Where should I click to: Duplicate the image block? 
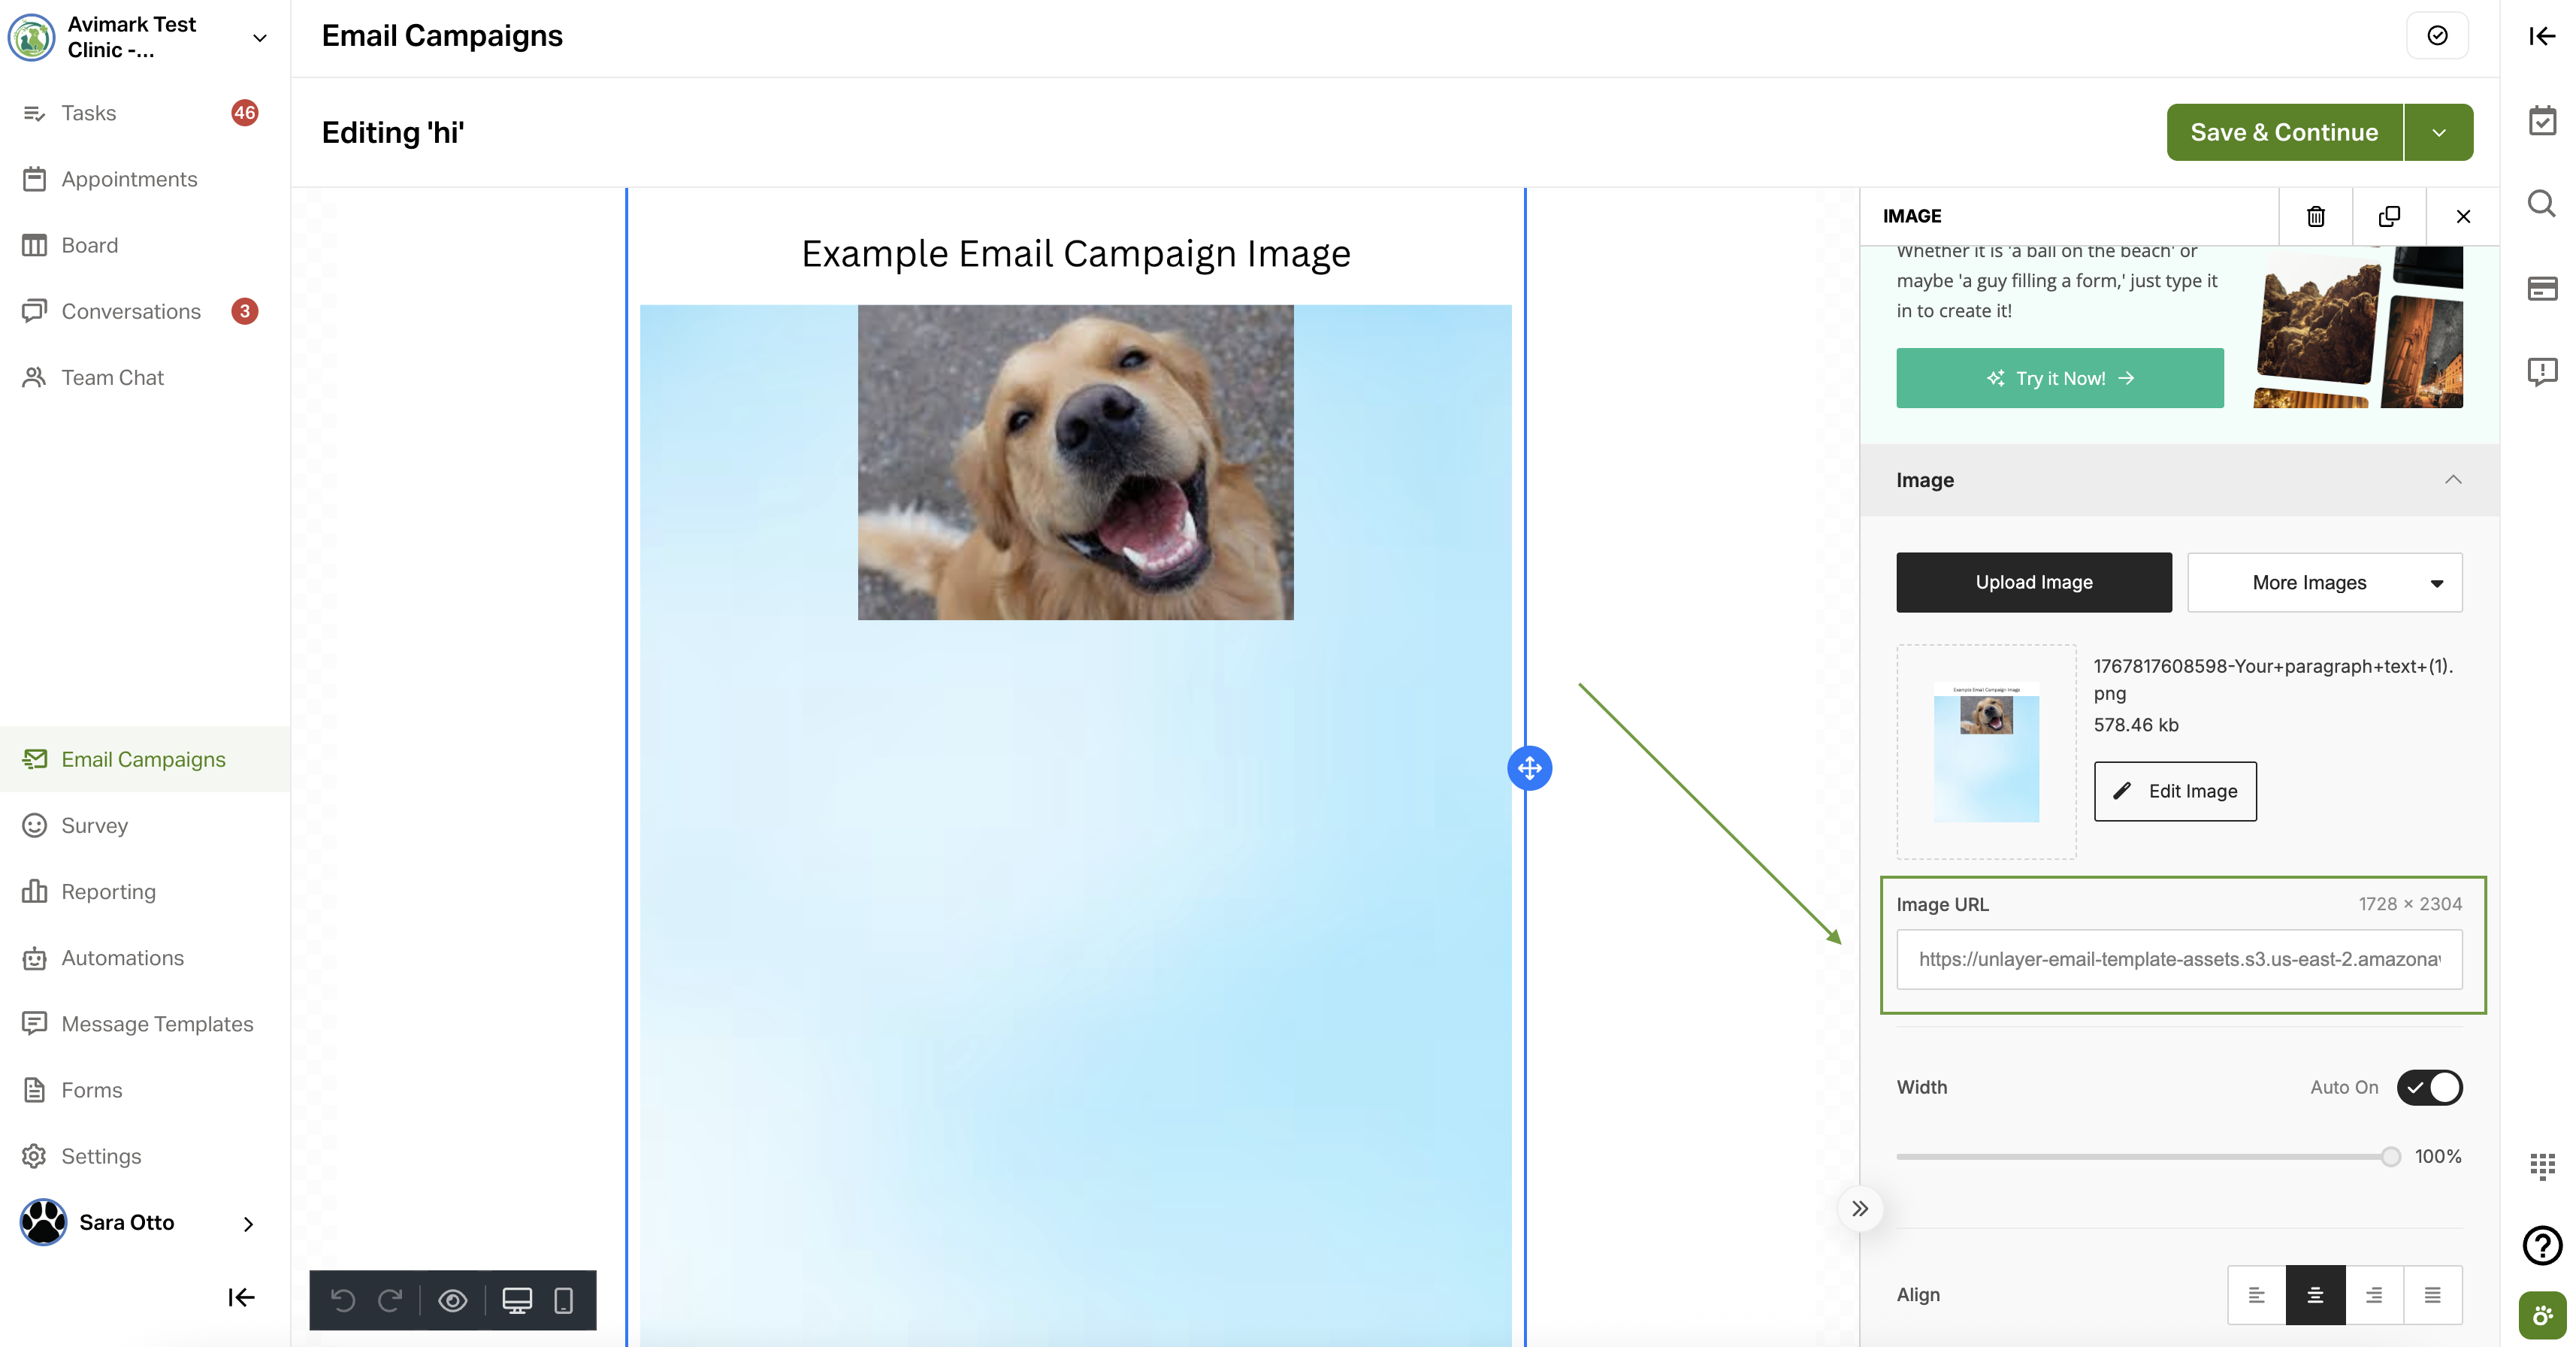click(2388, 216)
